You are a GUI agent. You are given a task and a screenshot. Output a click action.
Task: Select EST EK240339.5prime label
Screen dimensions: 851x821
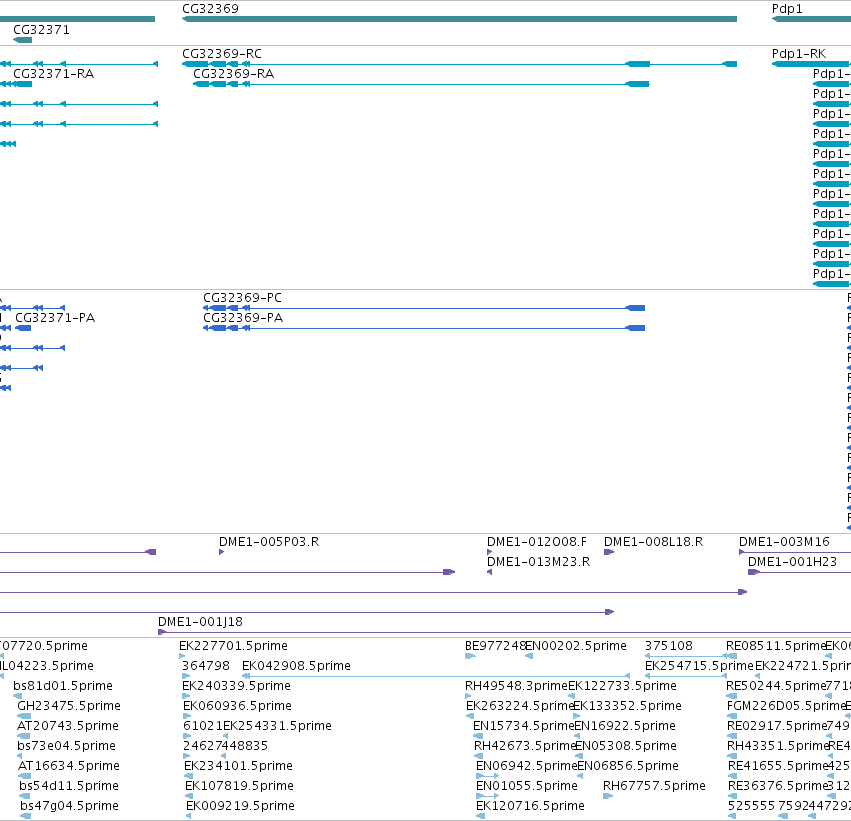tap(237, 686)
